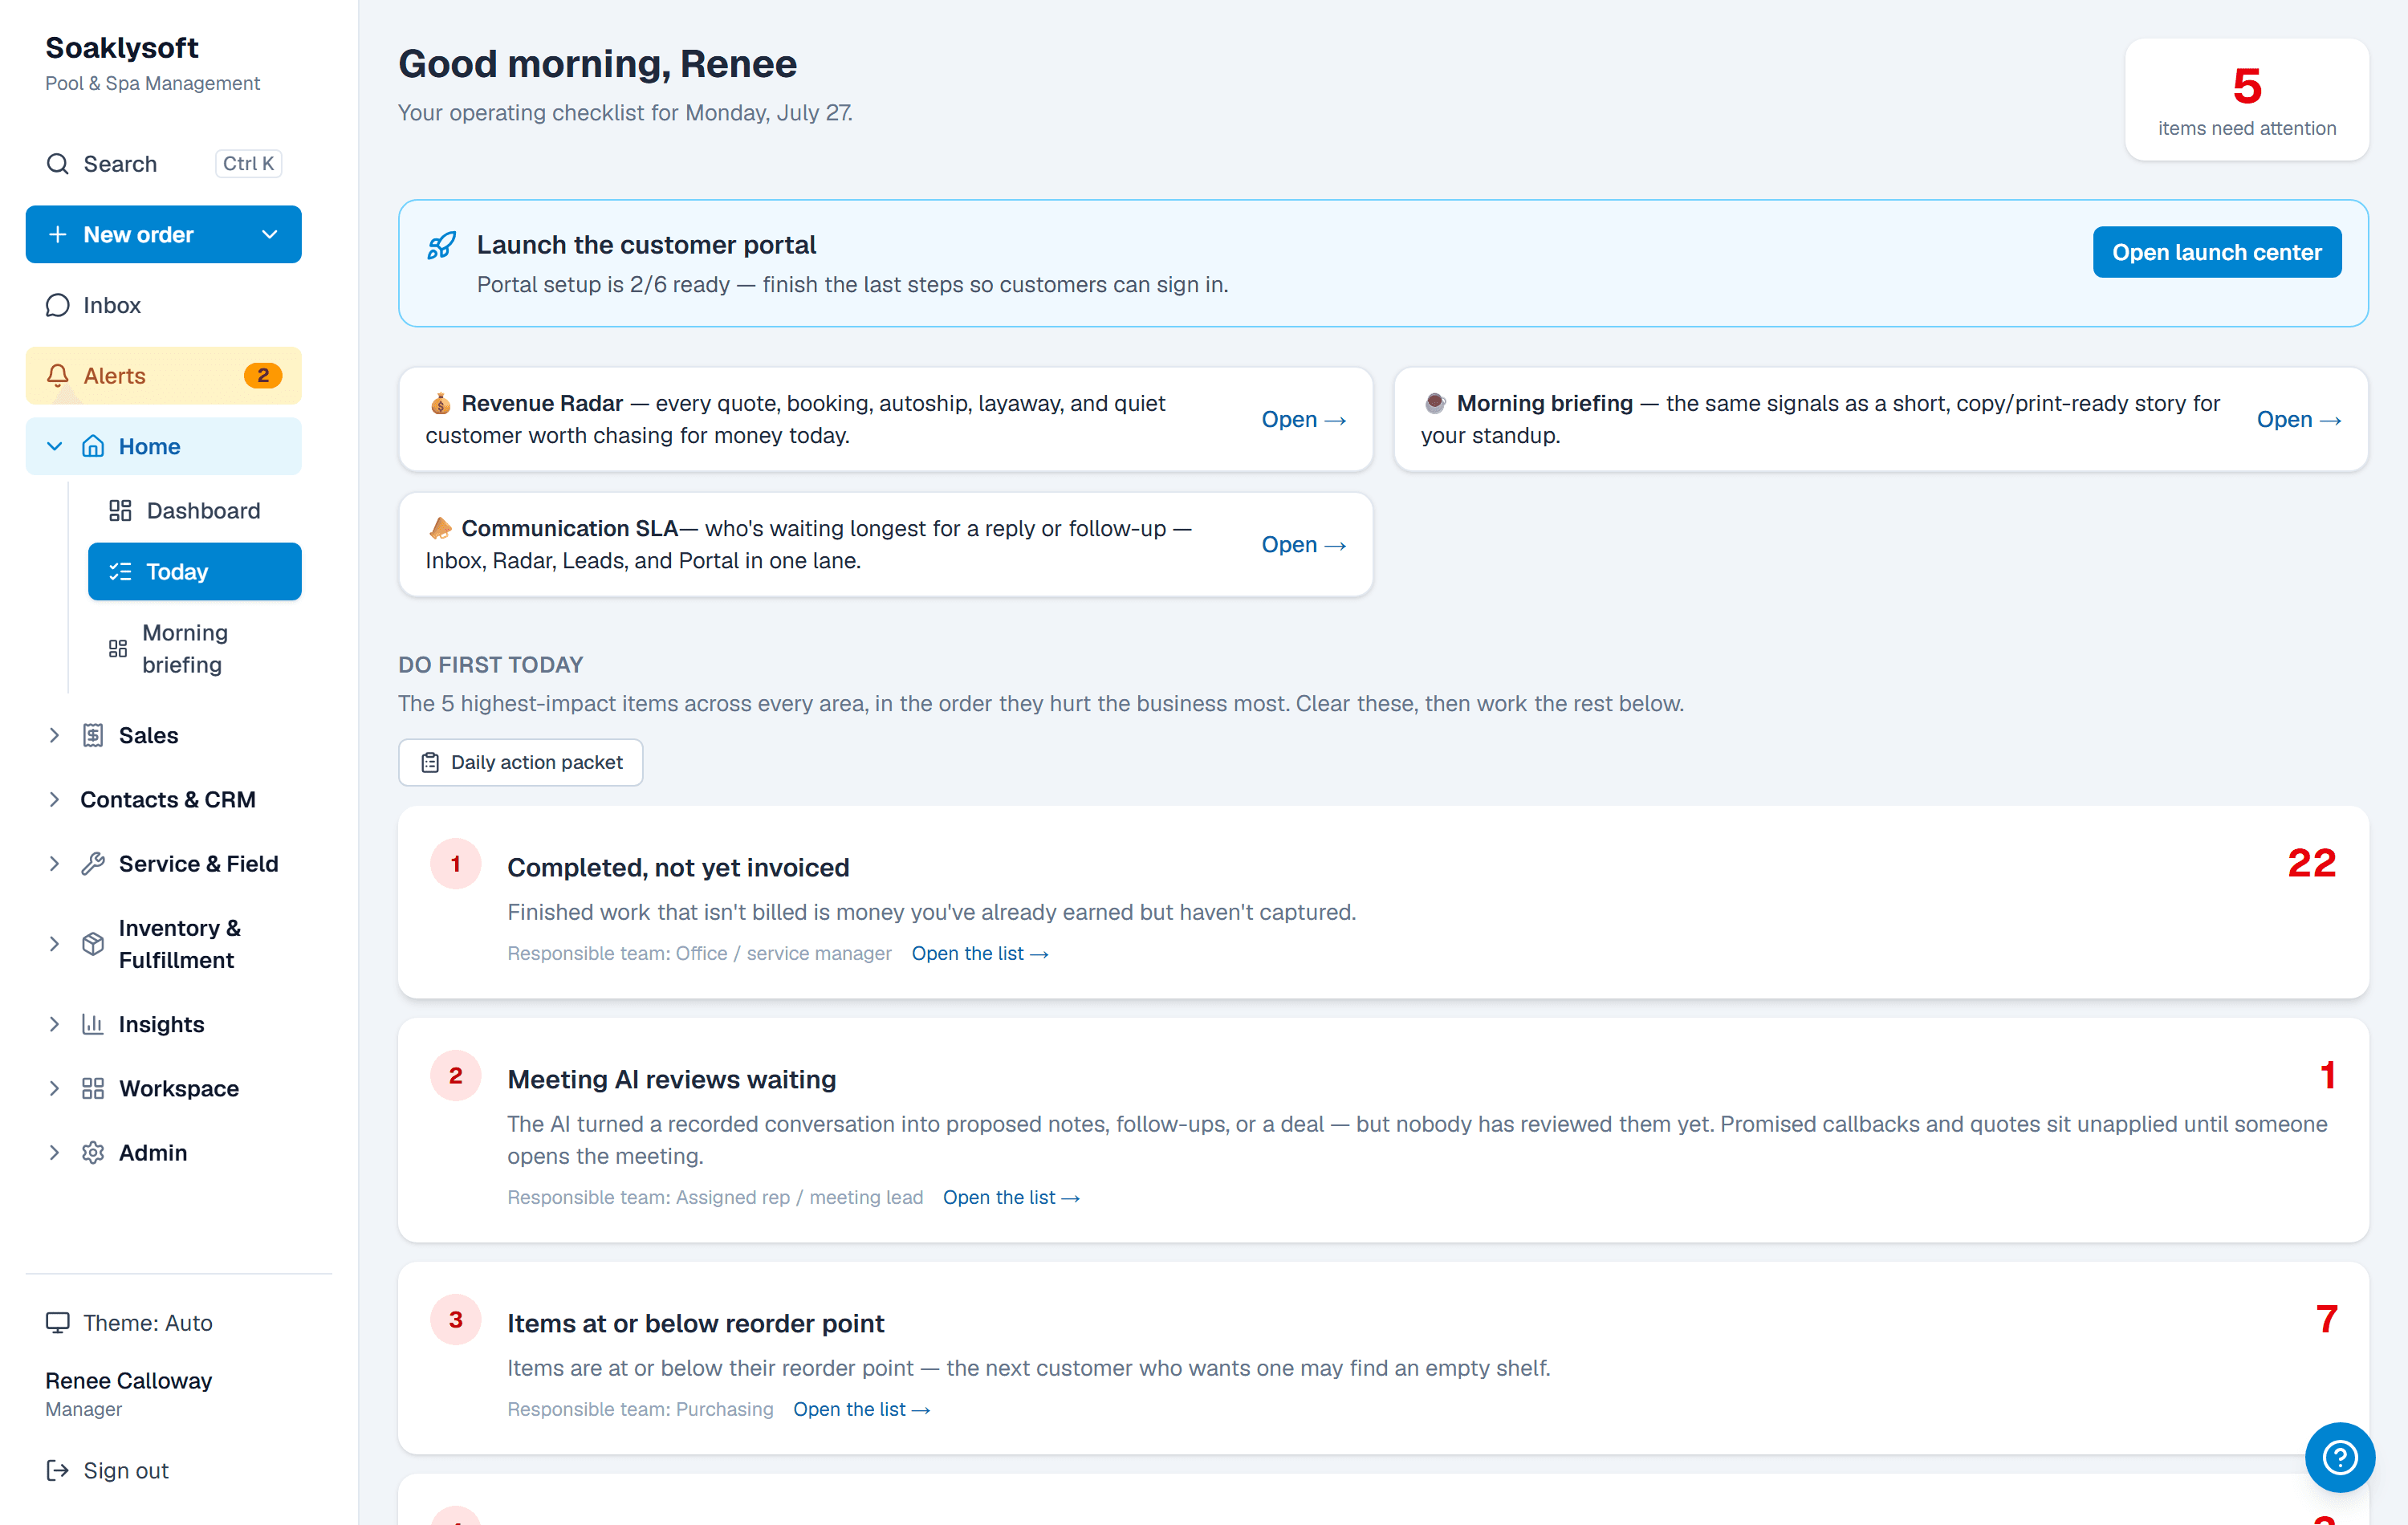Click Sign out text
The height and width of the screenshot is (1525, 2408).
[126, 1470]
